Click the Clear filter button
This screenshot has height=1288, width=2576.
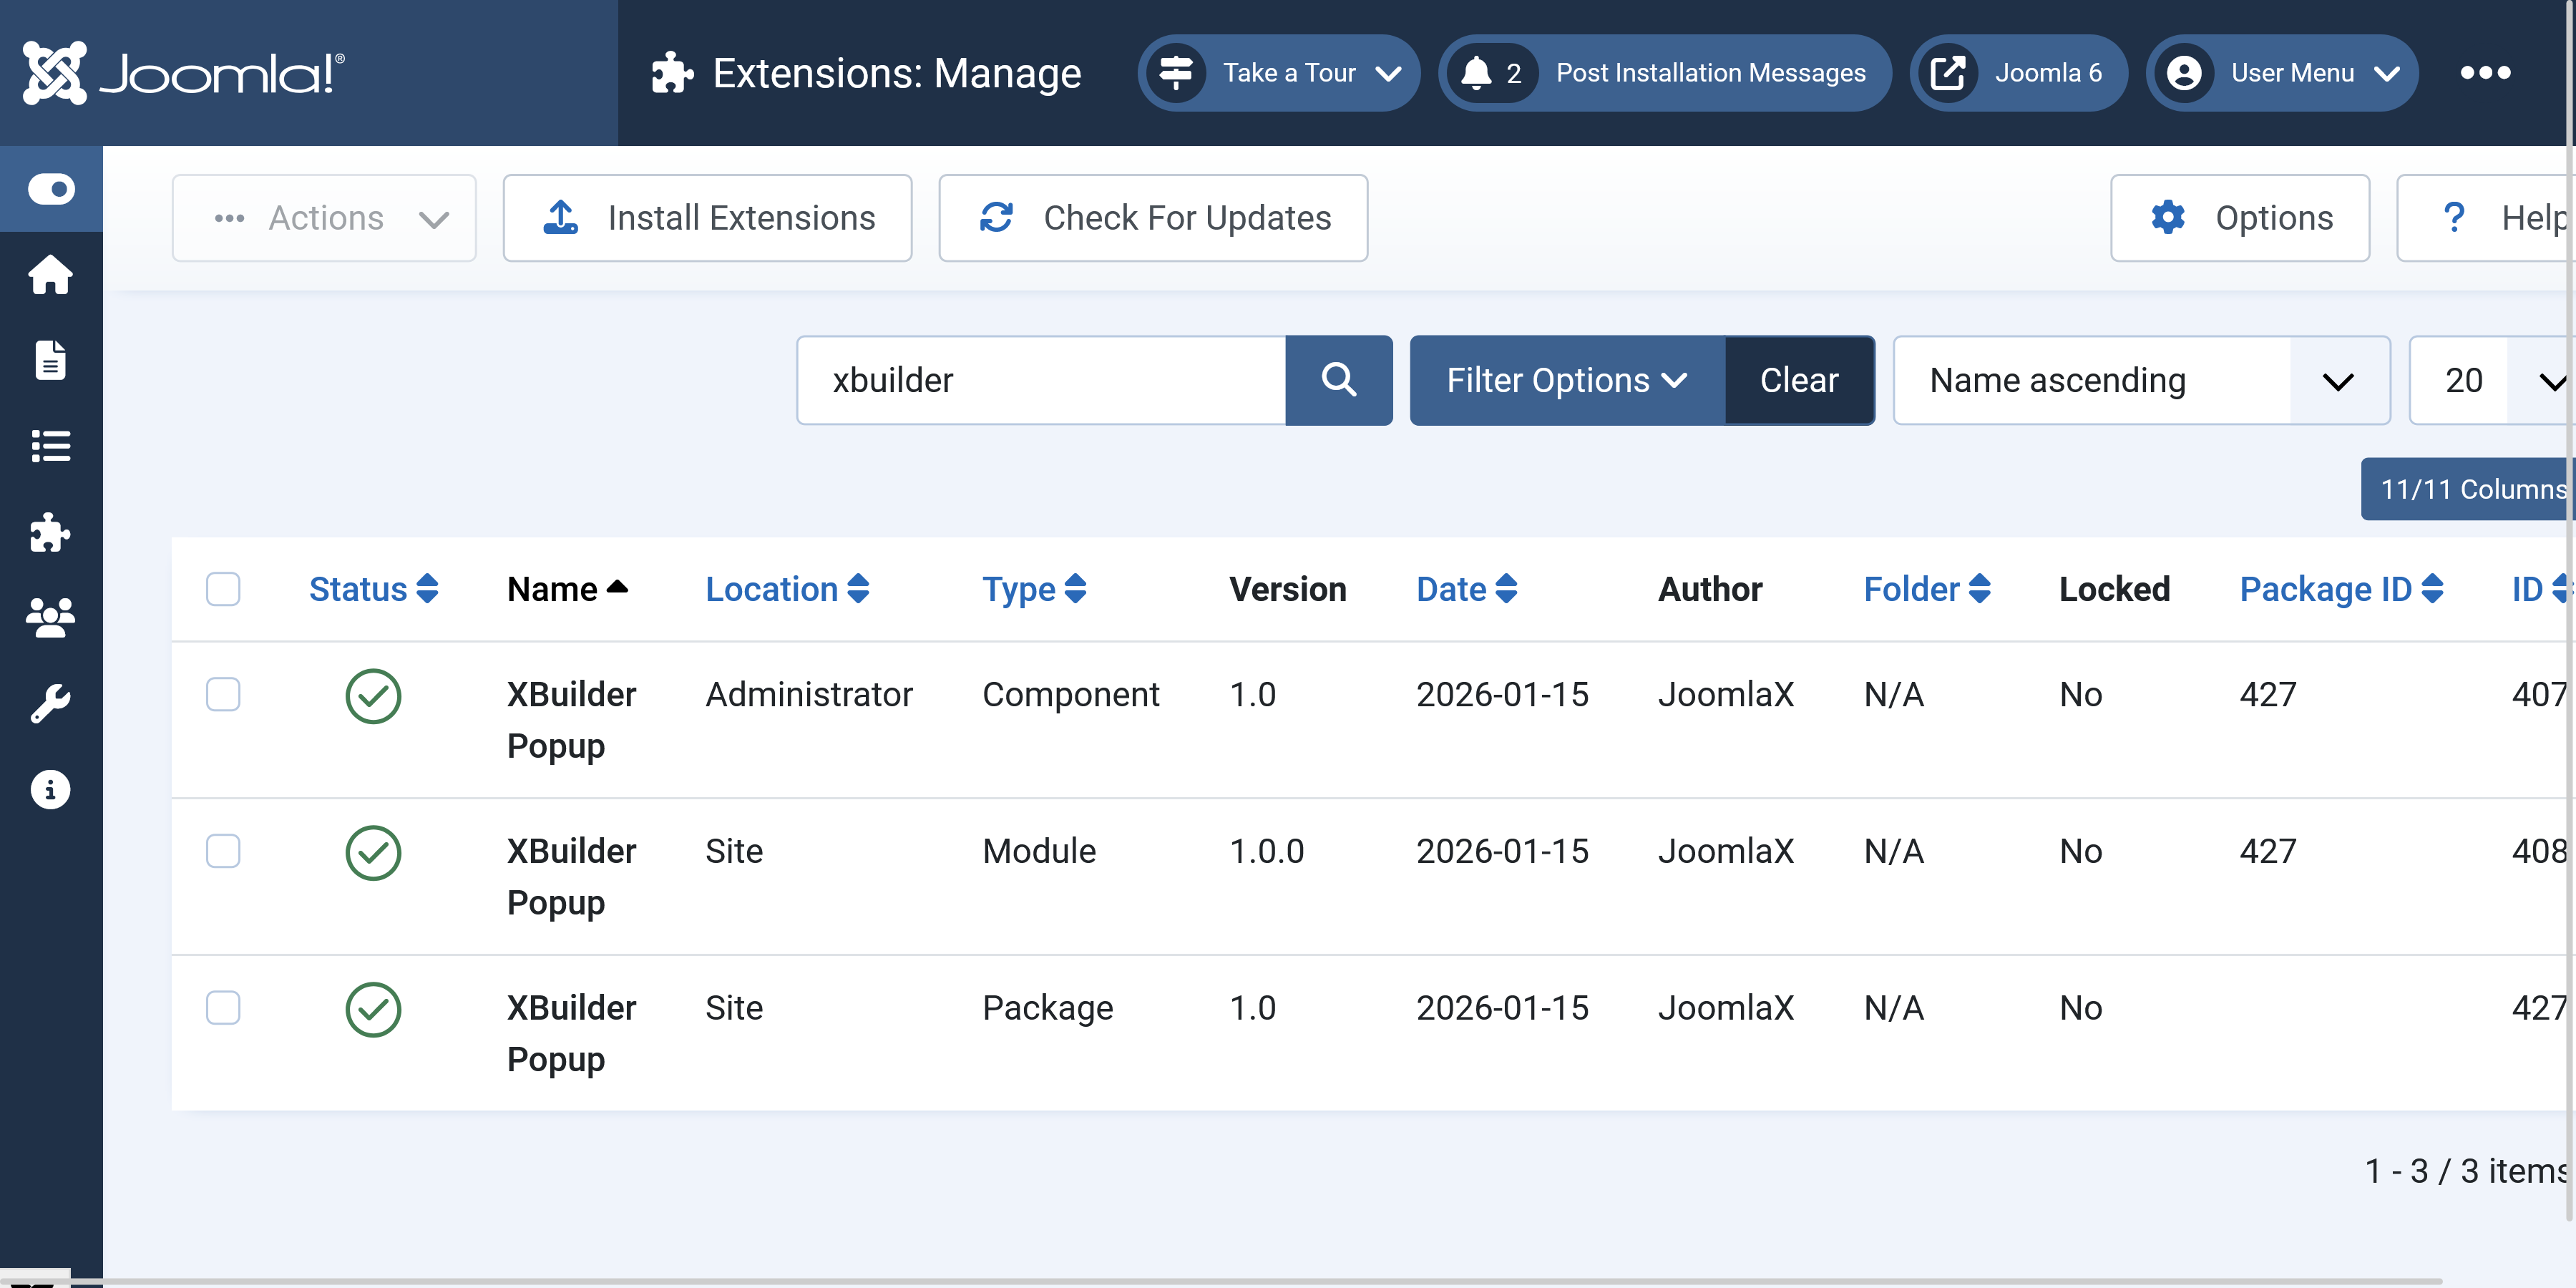[x=1798, y=380]
